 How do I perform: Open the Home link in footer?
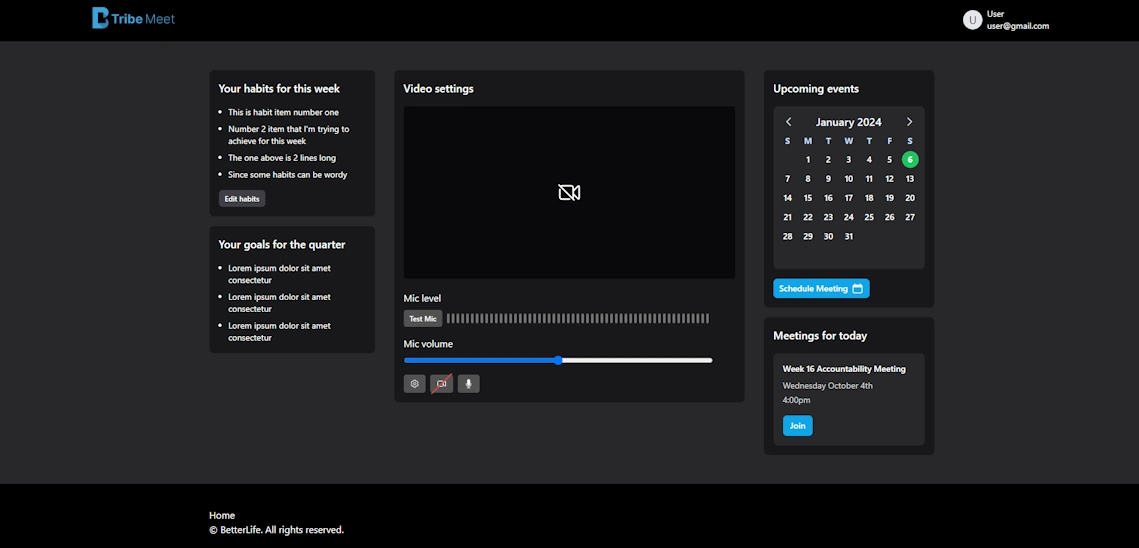click(x=222, y=516)
